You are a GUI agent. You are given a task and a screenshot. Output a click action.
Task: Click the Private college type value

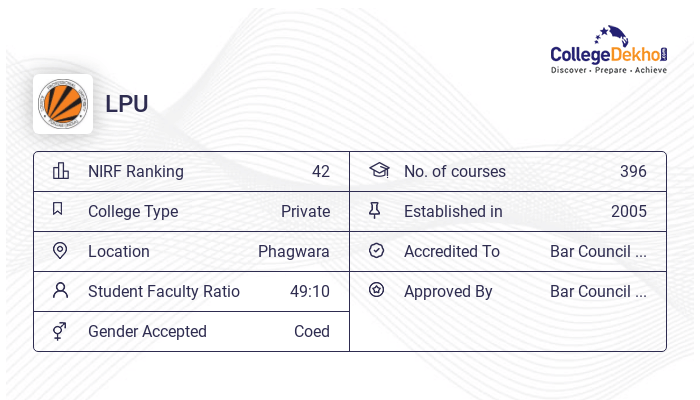tap(305, 211)
